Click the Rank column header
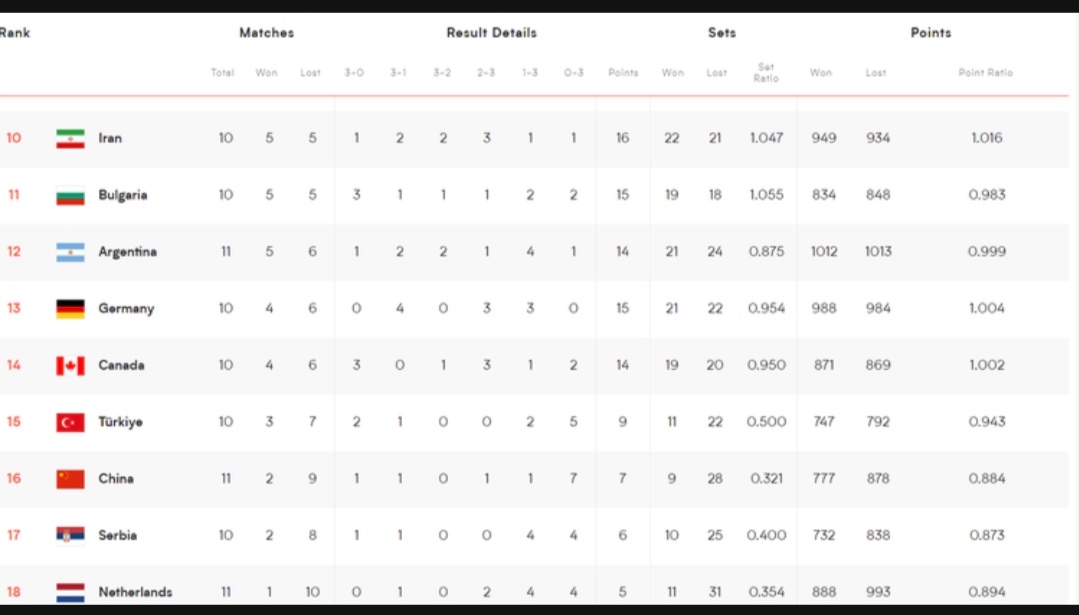 point(14,33)
